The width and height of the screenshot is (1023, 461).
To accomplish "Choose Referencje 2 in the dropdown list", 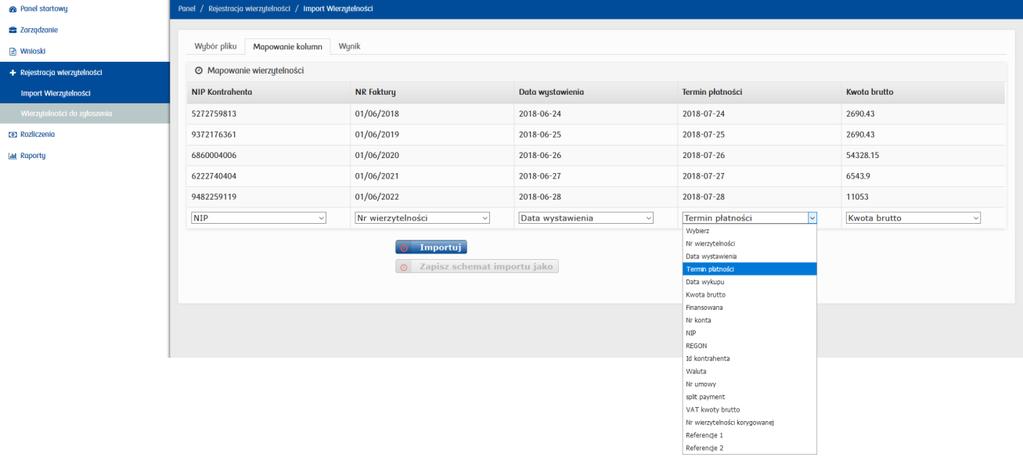I will coord(750,448).
